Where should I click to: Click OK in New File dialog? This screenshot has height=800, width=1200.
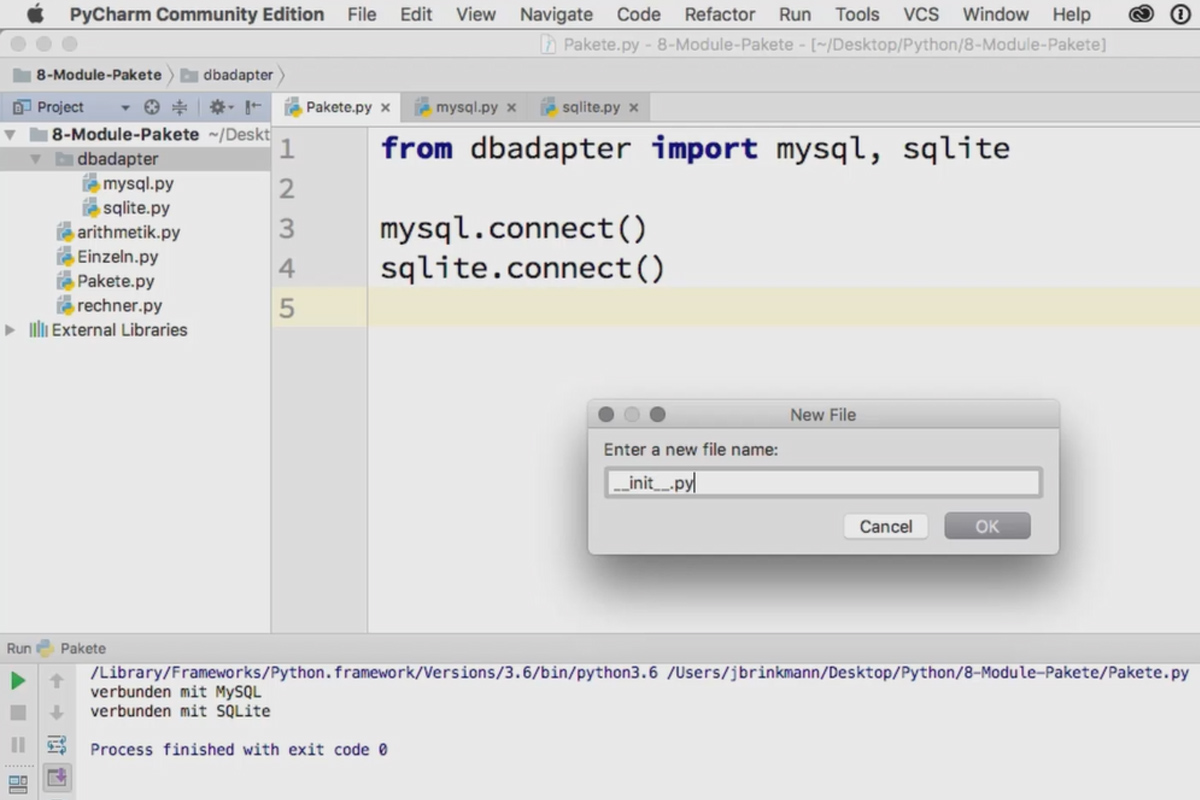pyautogui.click(x=987, y=526)
